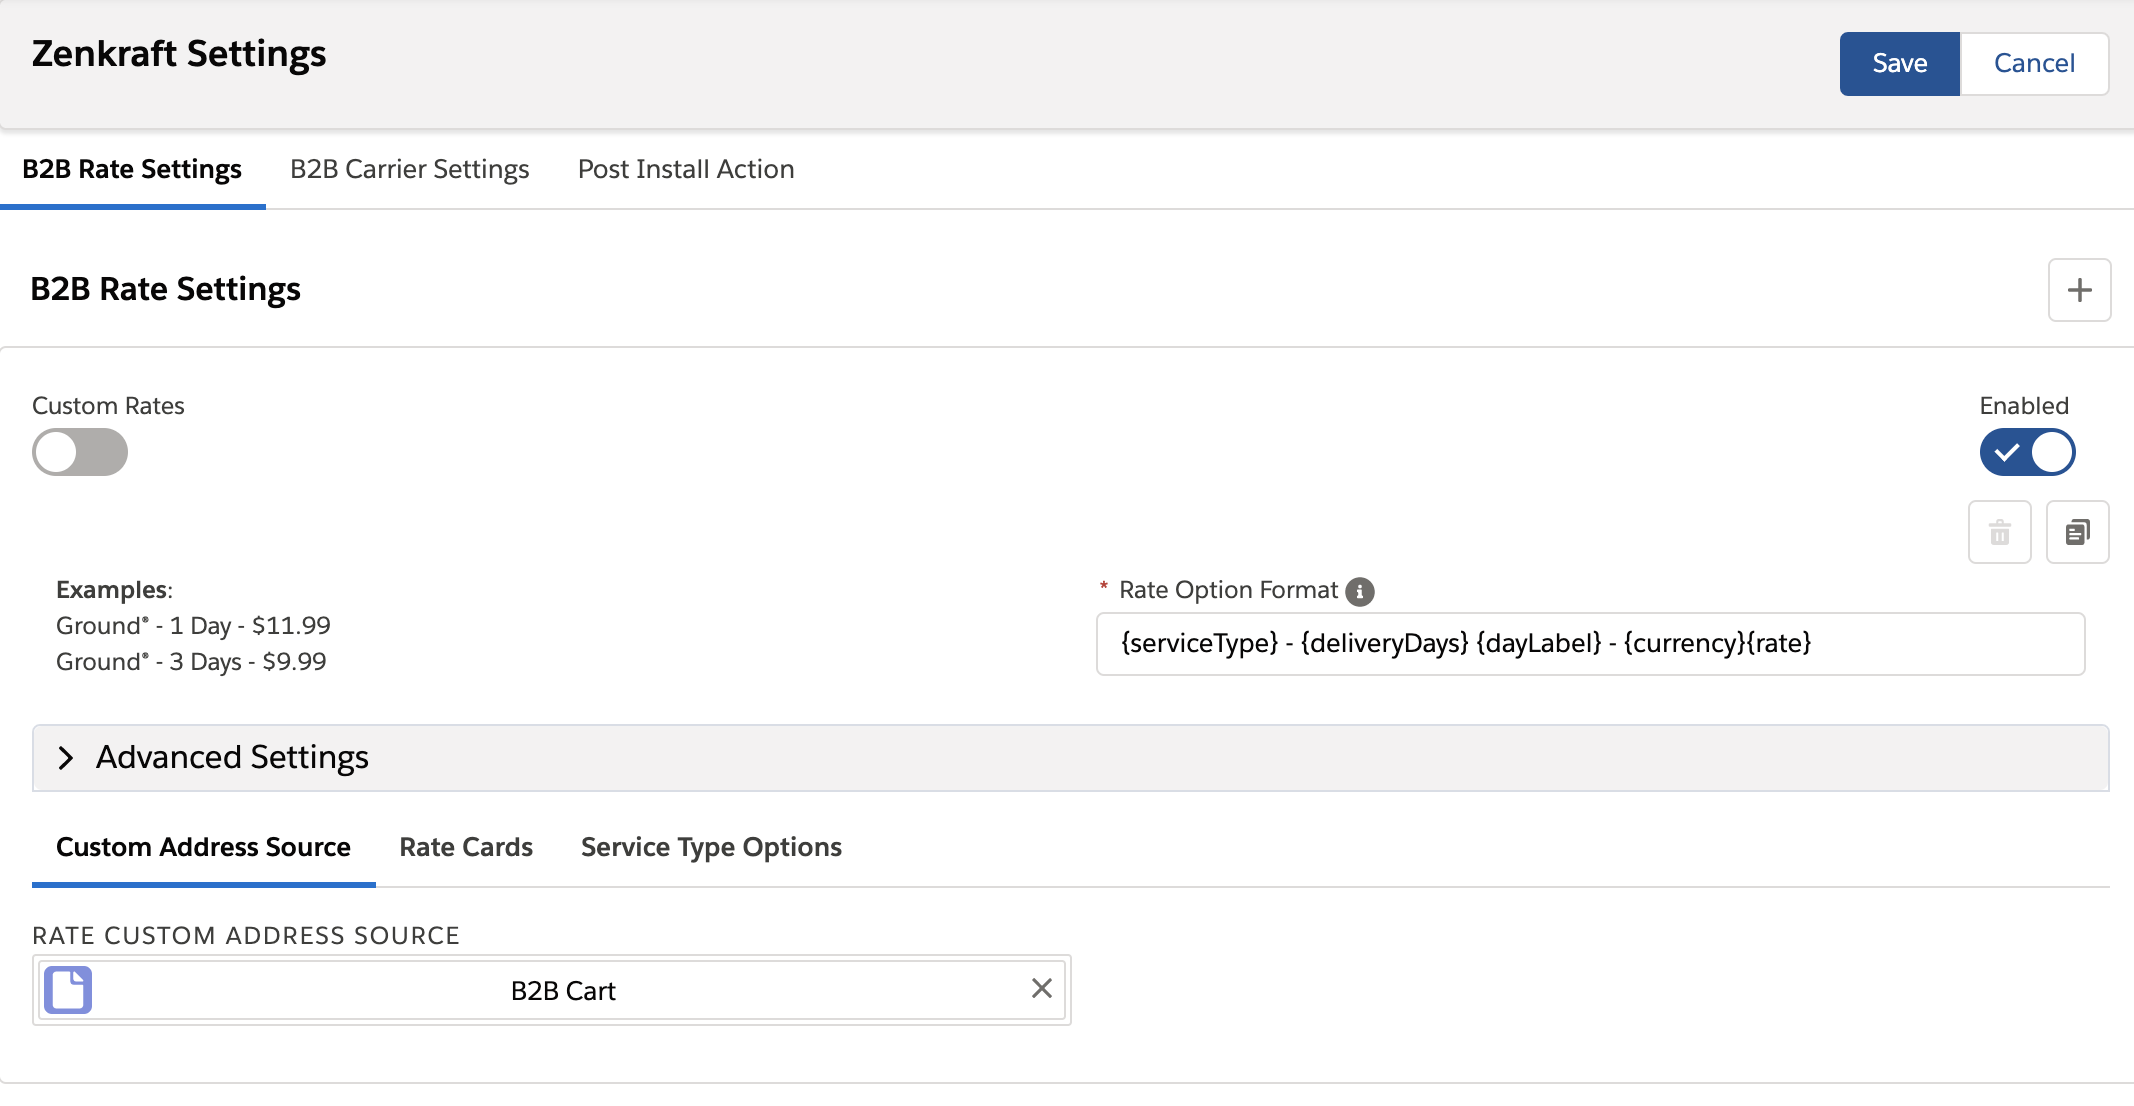This screenshot has height=1106, width=2134.
Task: Save the Zenkraft settings
Action: click(1900, 64)
